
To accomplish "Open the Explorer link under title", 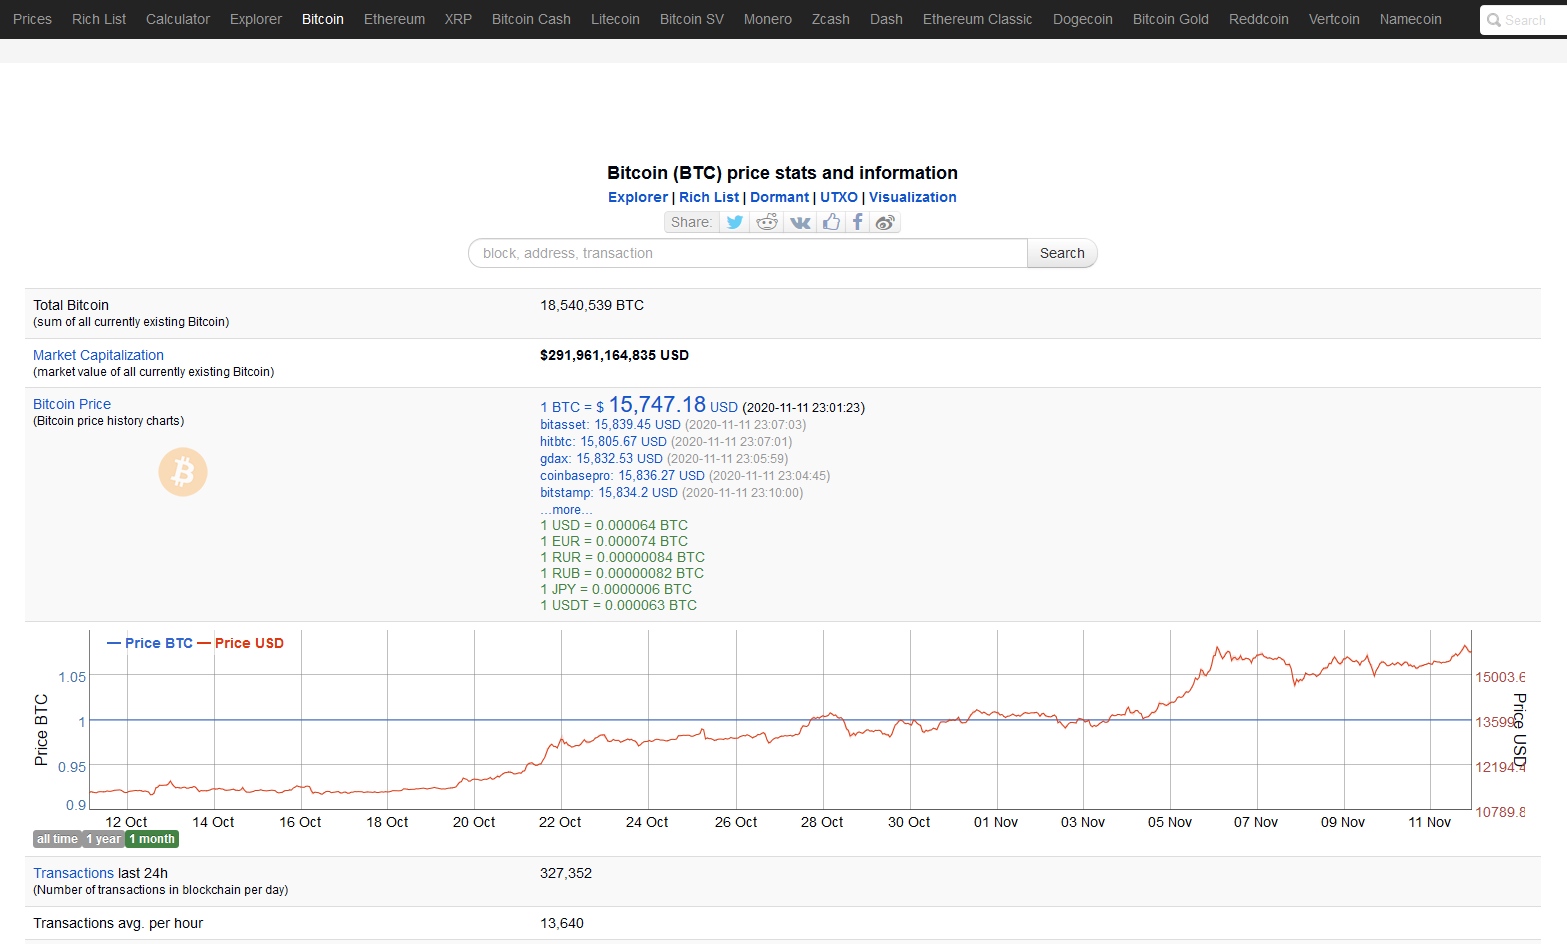I will [638, 197].
